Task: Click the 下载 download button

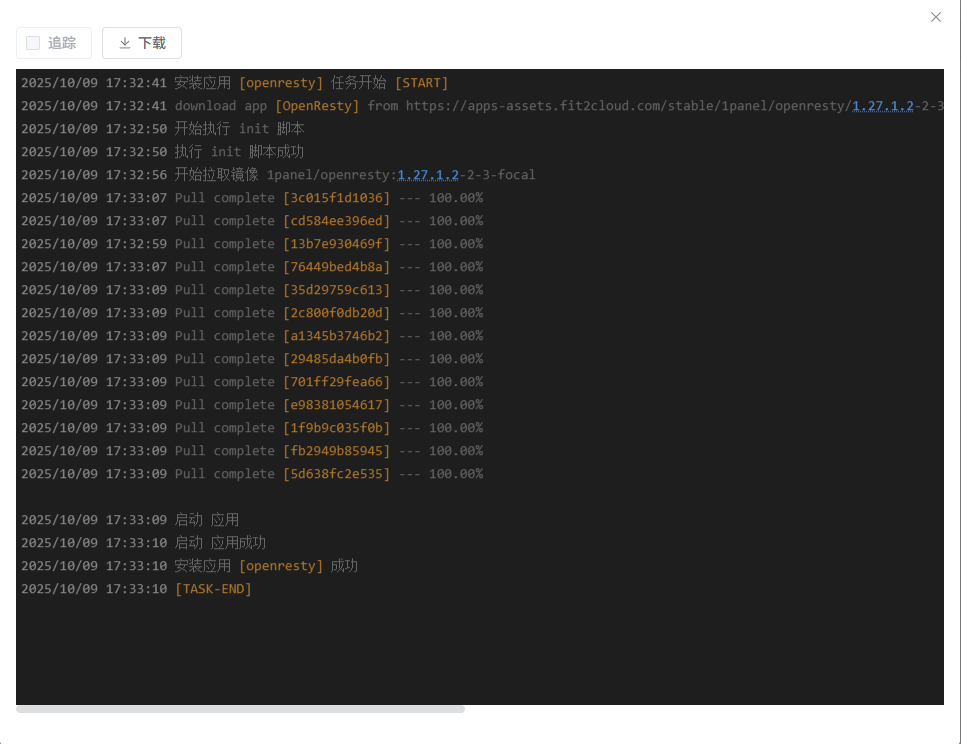Action: click(142, 43)
